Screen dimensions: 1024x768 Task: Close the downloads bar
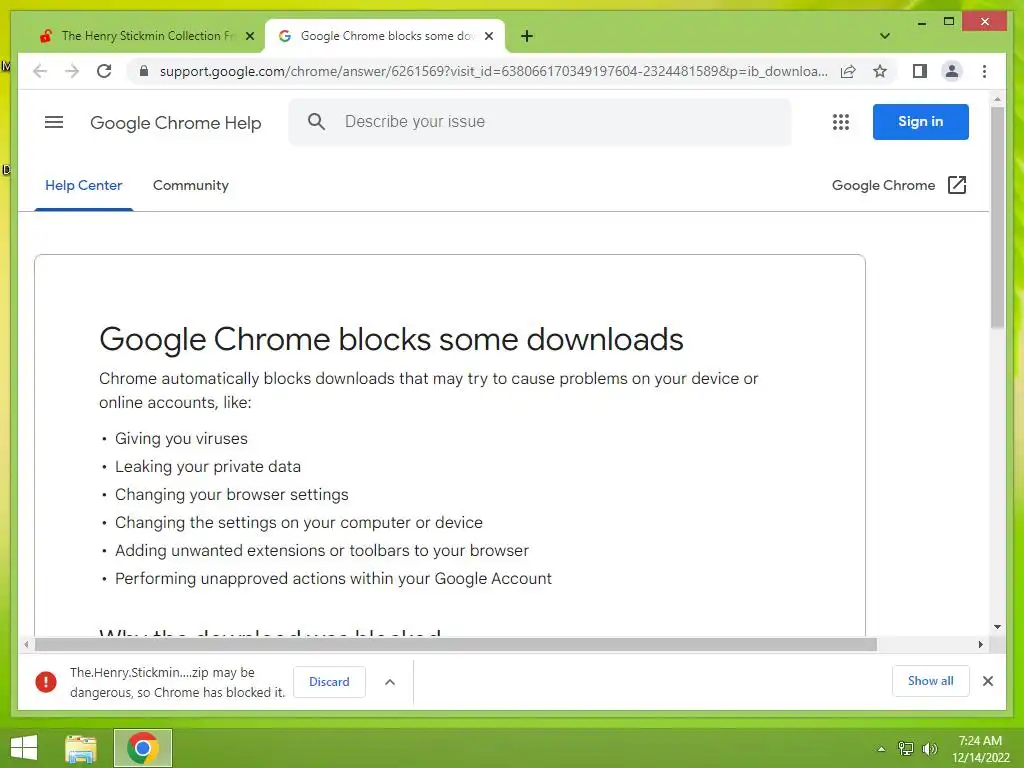coord(987,681)
